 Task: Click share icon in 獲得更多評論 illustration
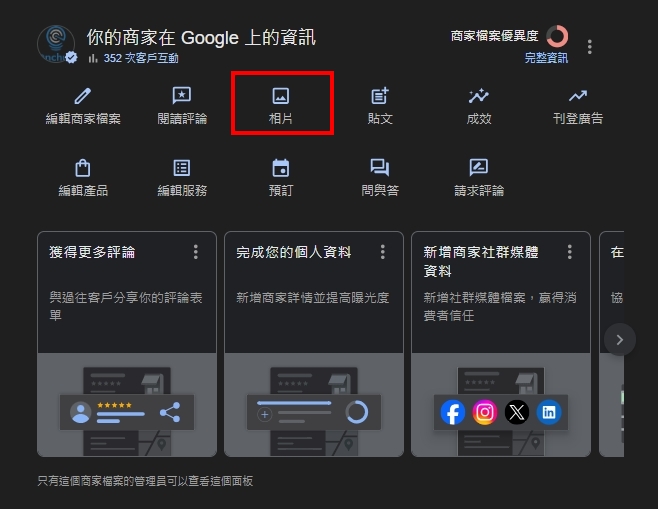(170, 412)
